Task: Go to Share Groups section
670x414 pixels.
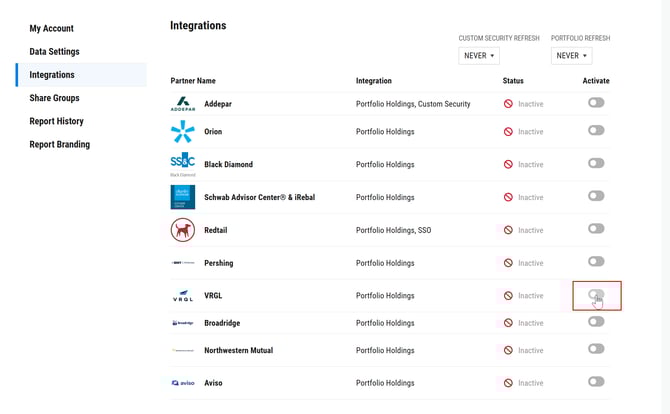Action: click(54, 98)
